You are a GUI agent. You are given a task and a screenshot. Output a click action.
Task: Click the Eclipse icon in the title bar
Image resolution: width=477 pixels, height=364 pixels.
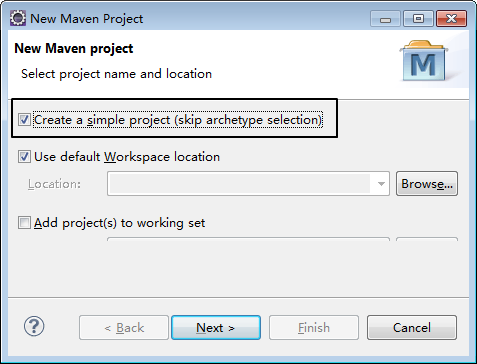tap(18, 18)
